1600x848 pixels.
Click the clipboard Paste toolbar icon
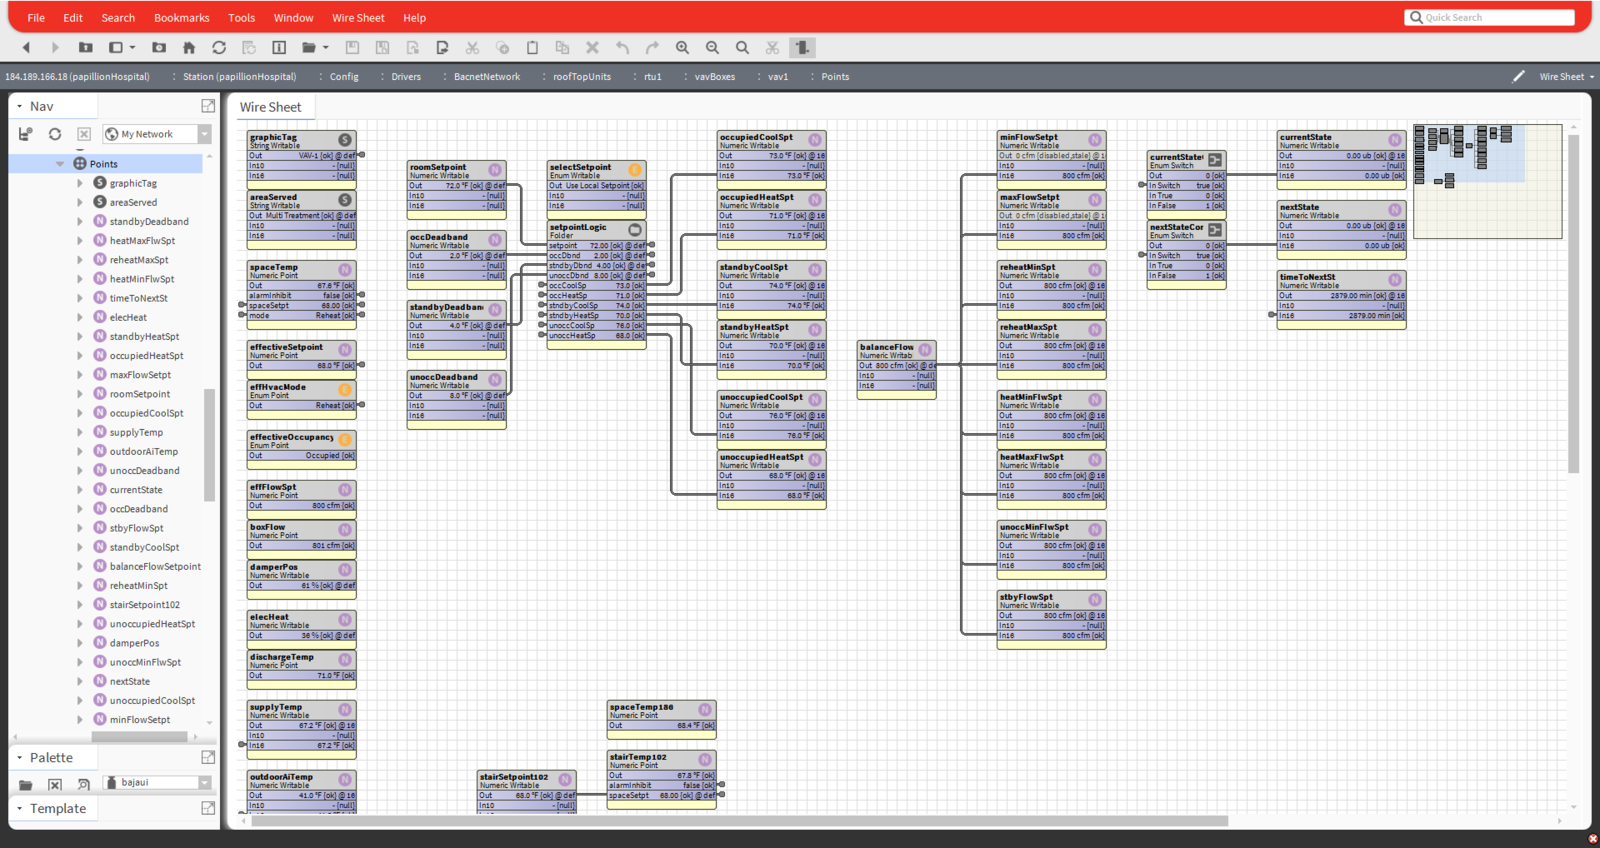click(x=532, y=47)
